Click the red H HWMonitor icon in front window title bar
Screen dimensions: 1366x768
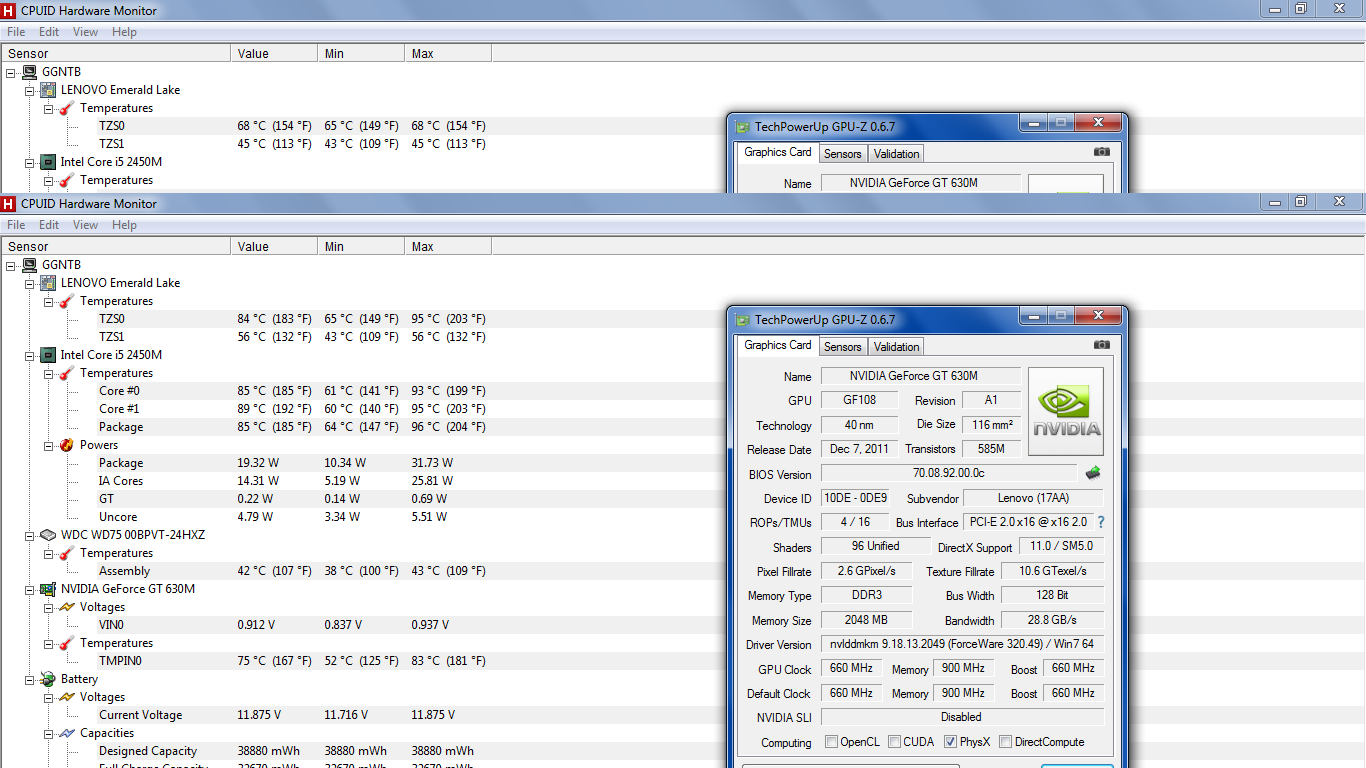pos(9,203)
